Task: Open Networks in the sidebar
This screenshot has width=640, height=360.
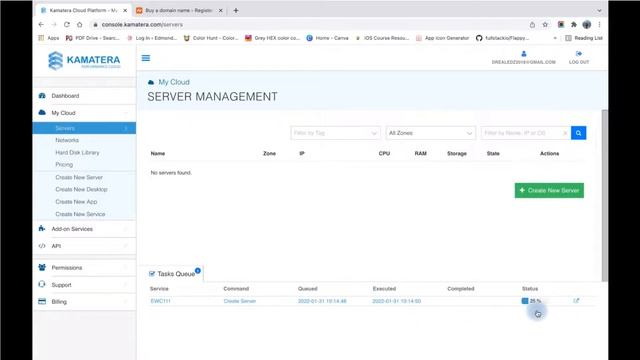Action: coord(67,140)
